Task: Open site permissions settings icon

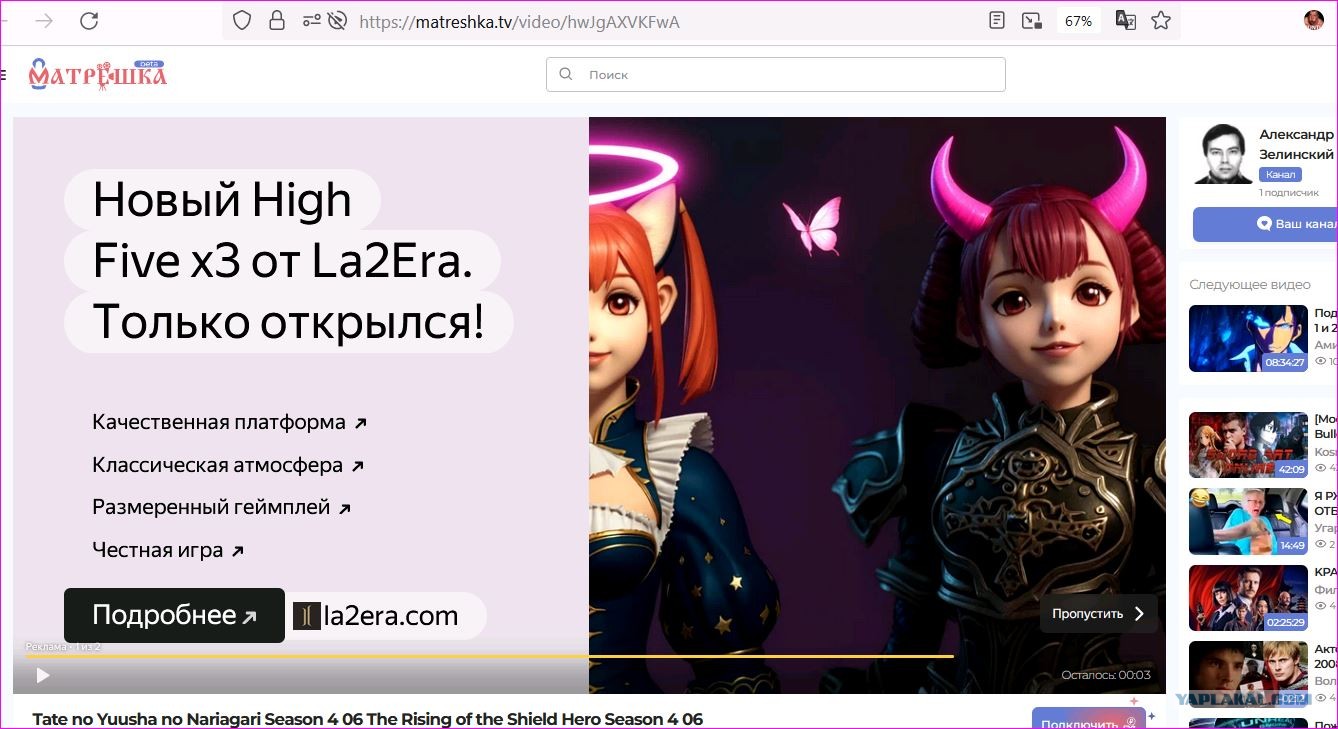Action: pyautogui.click(x=312, y=21)
